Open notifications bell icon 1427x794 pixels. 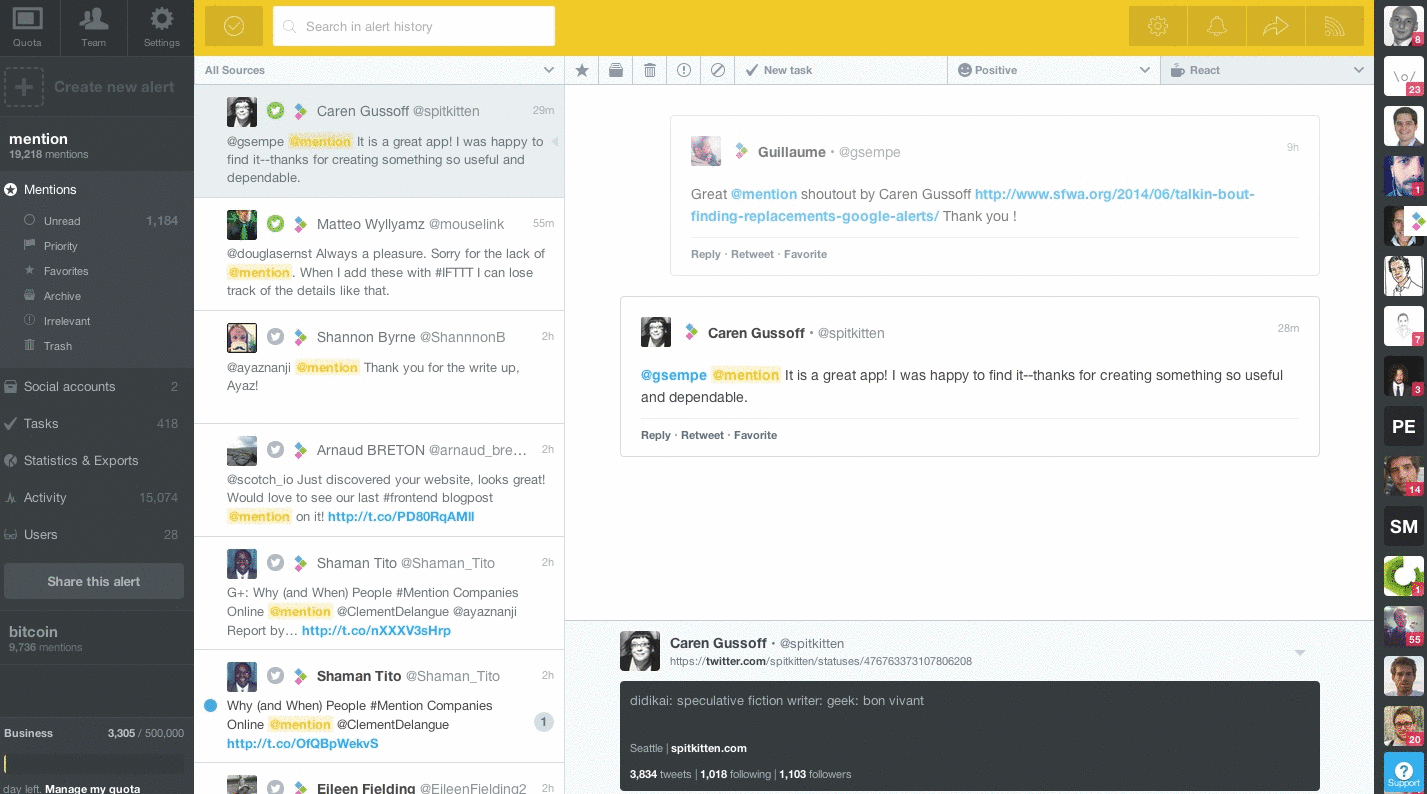coord(1217,27)
